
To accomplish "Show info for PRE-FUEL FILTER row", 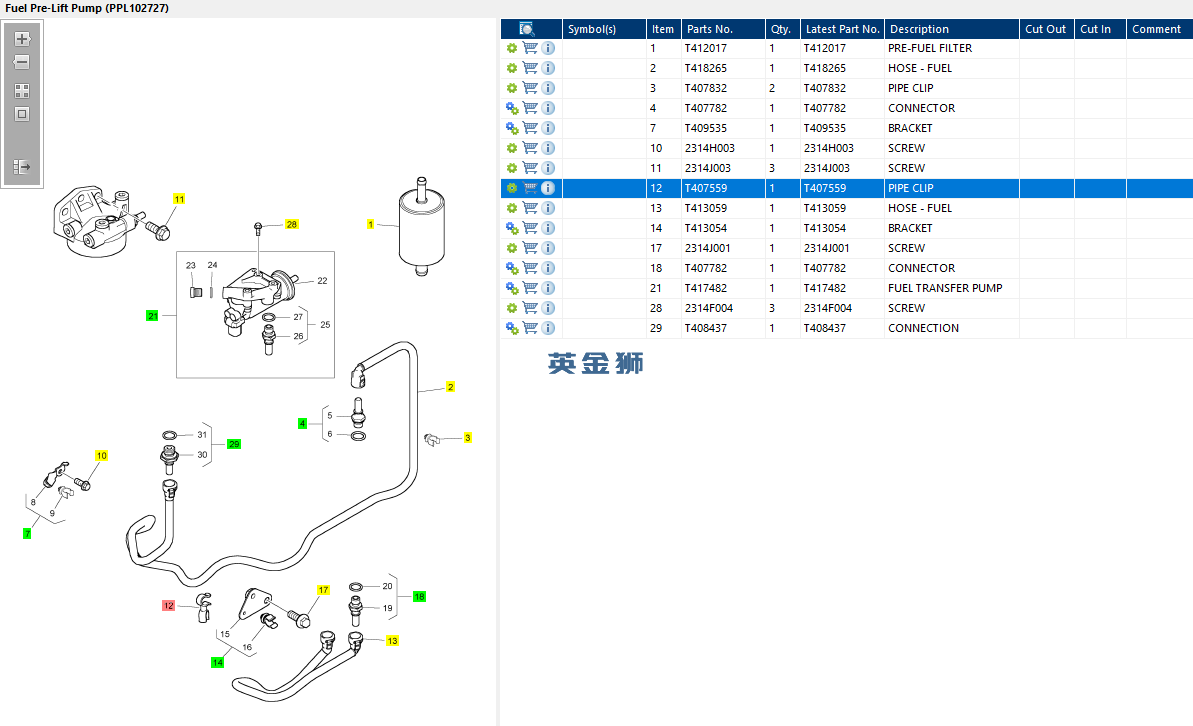I will point(548,48).
